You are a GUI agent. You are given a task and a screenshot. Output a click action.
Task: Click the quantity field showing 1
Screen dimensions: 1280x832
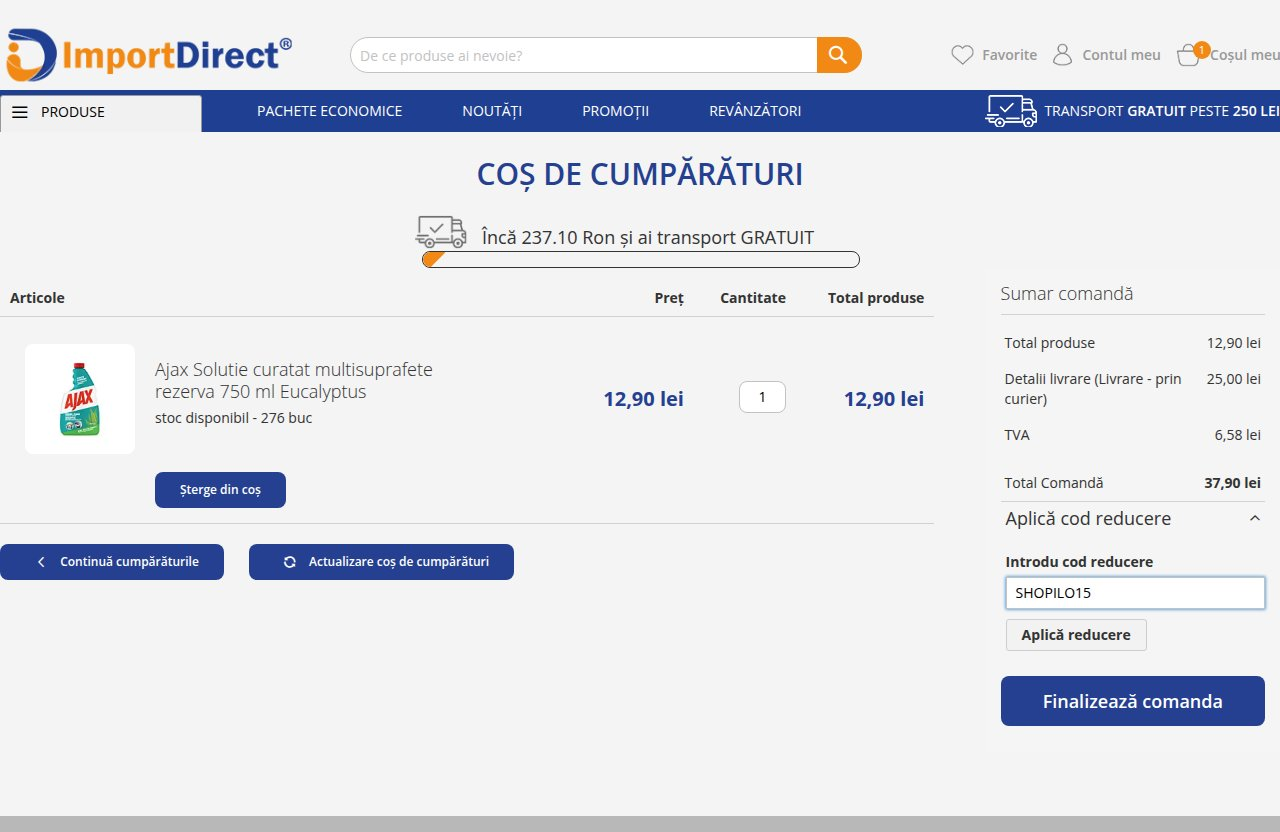(x=762, y=397)
